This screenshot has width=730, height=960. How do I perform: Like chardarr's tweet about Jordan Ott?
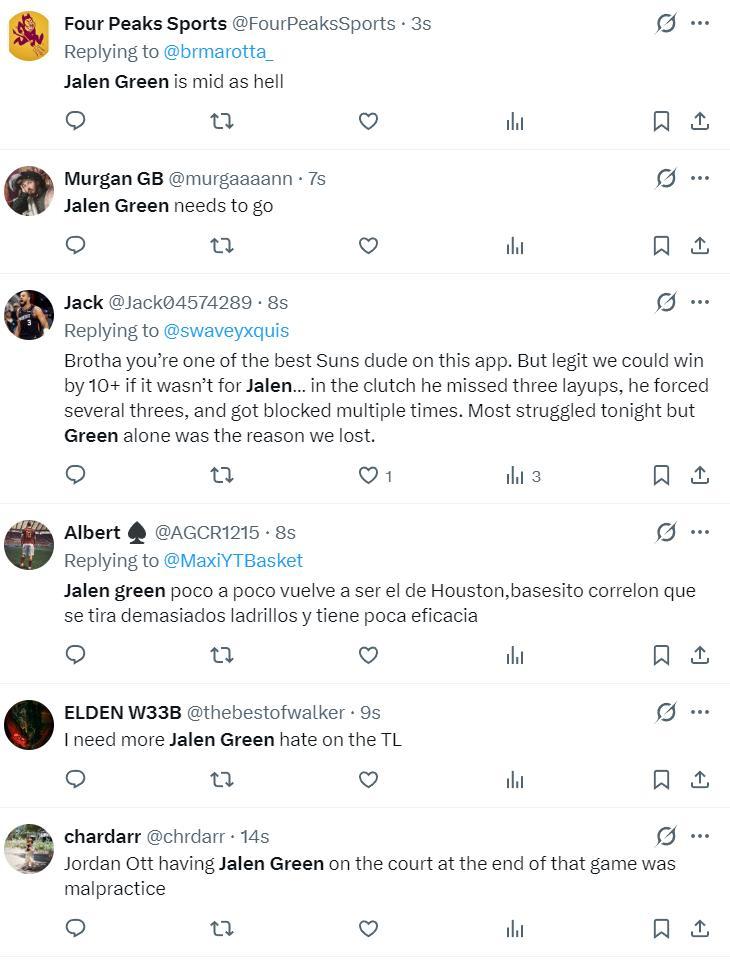[x=369, y=929]
